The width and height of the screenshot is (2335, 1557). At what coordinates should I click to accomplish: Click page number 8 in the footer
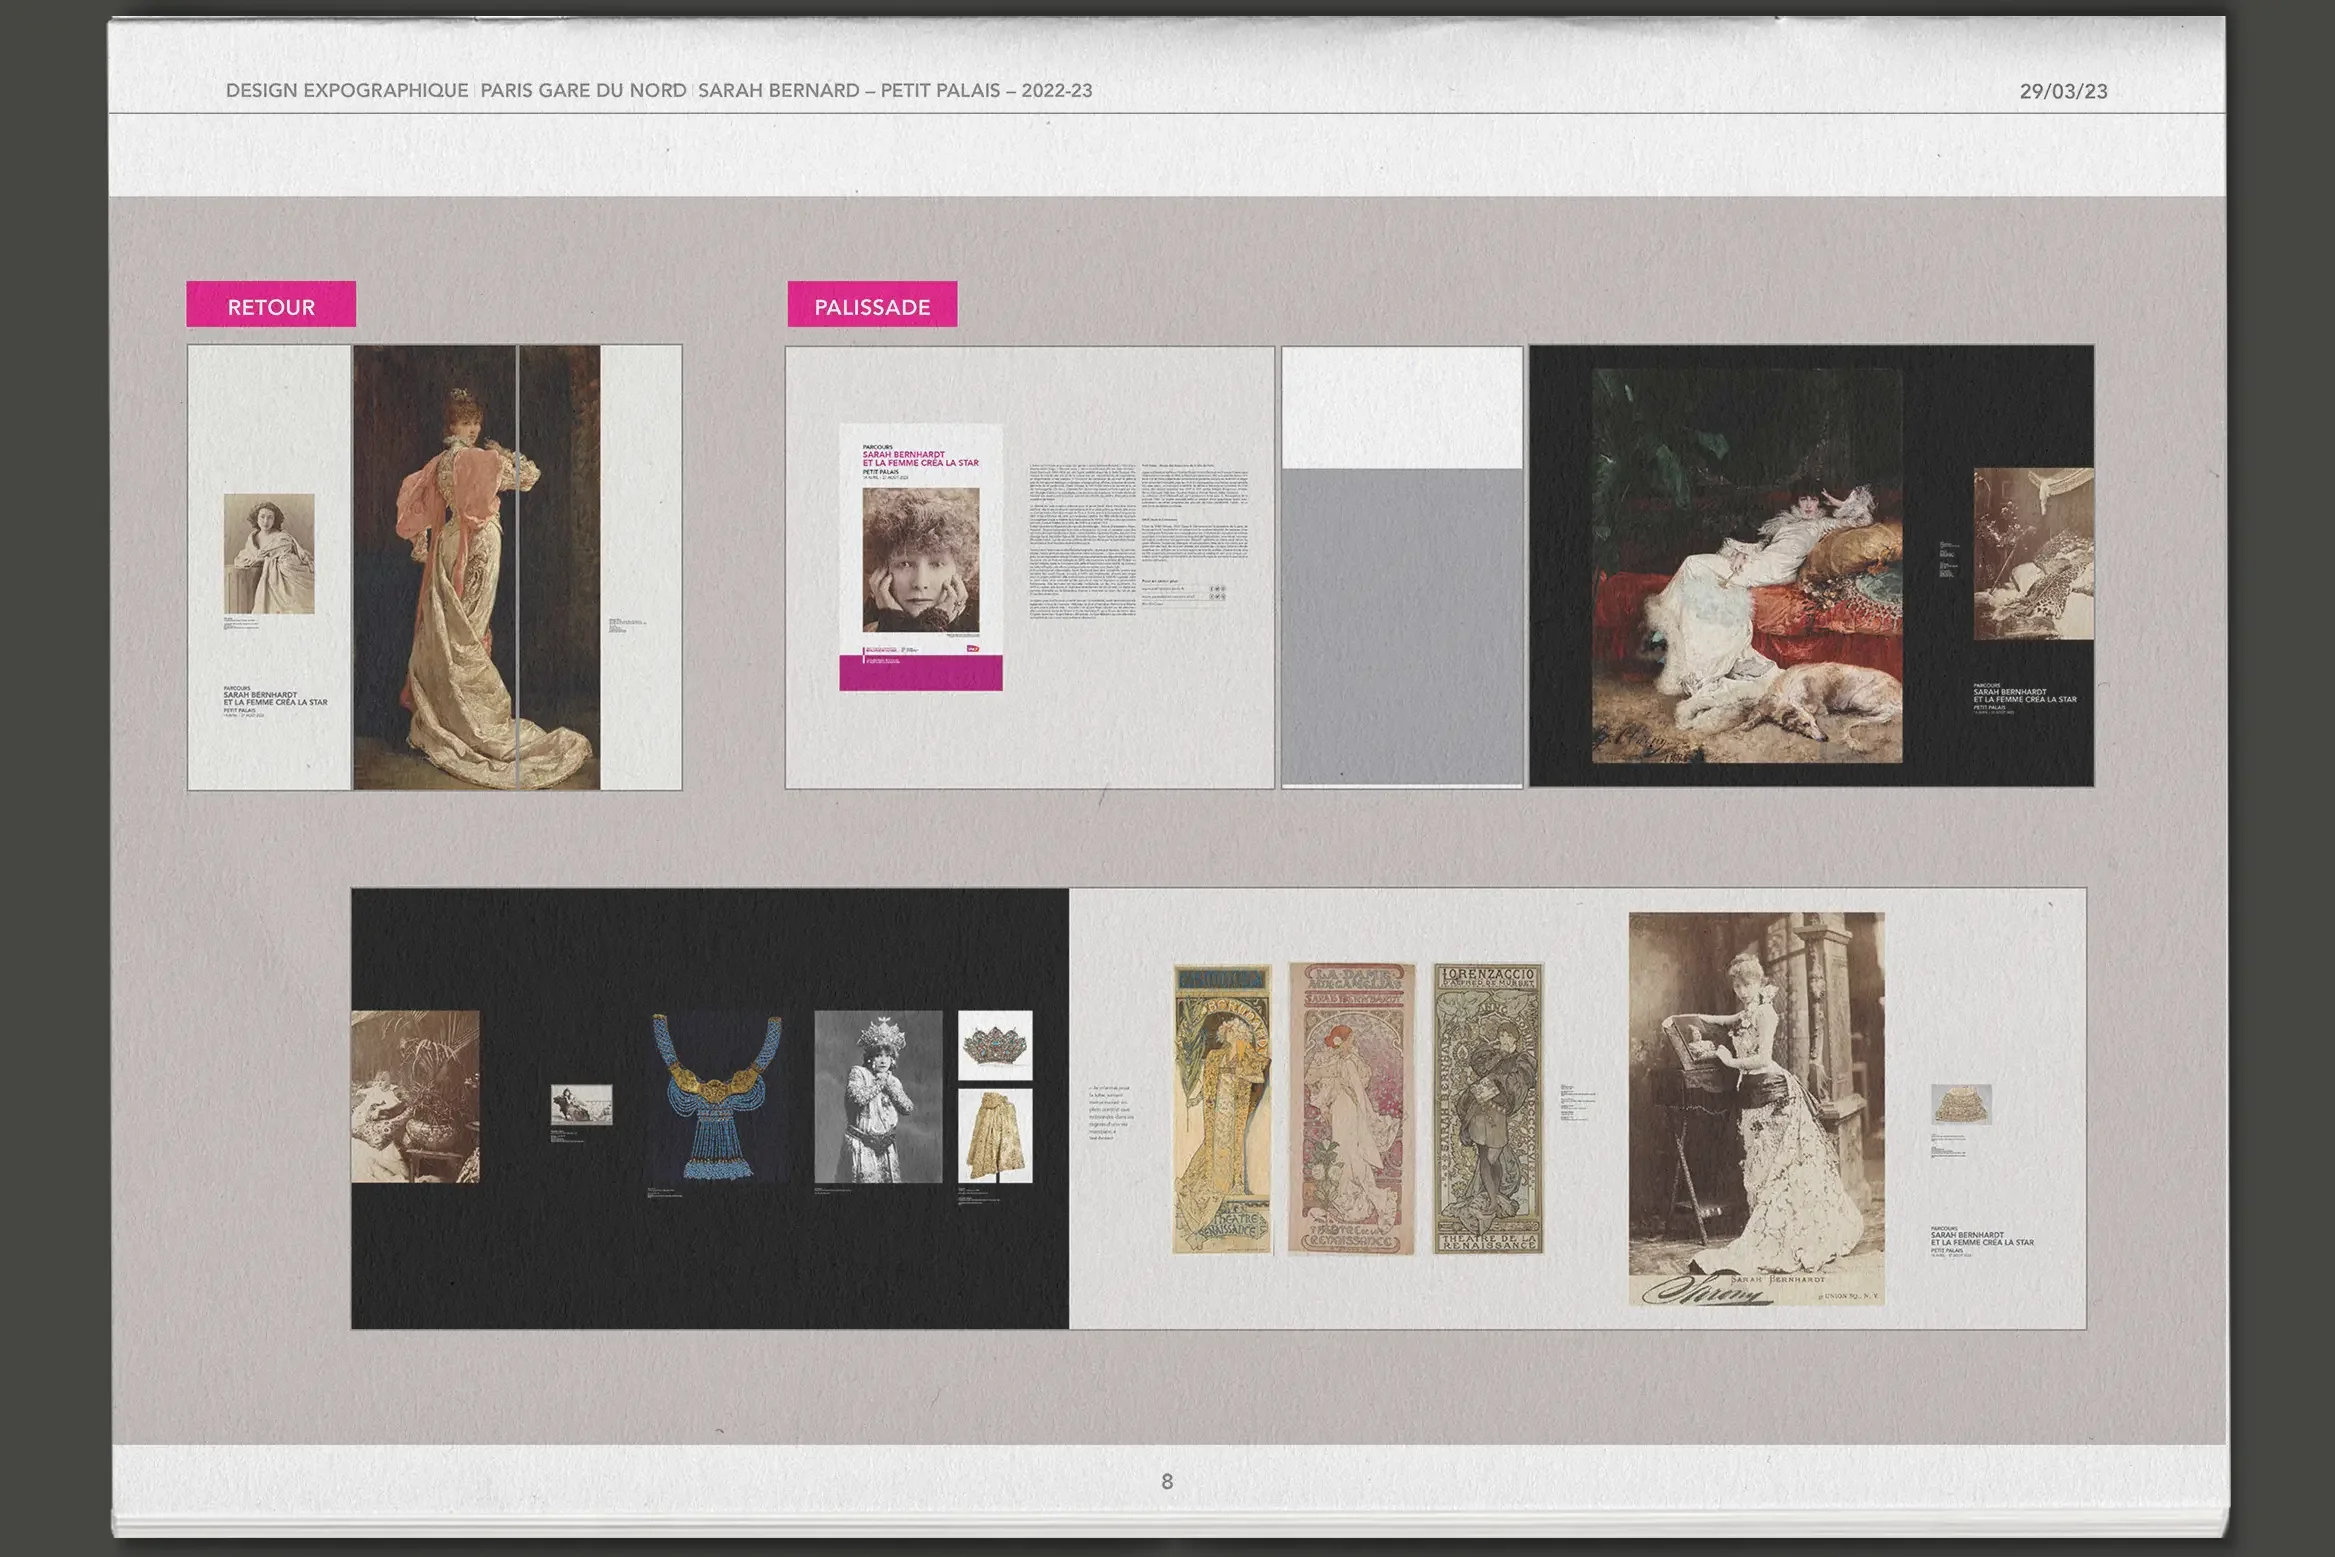coord(1167,1481)
